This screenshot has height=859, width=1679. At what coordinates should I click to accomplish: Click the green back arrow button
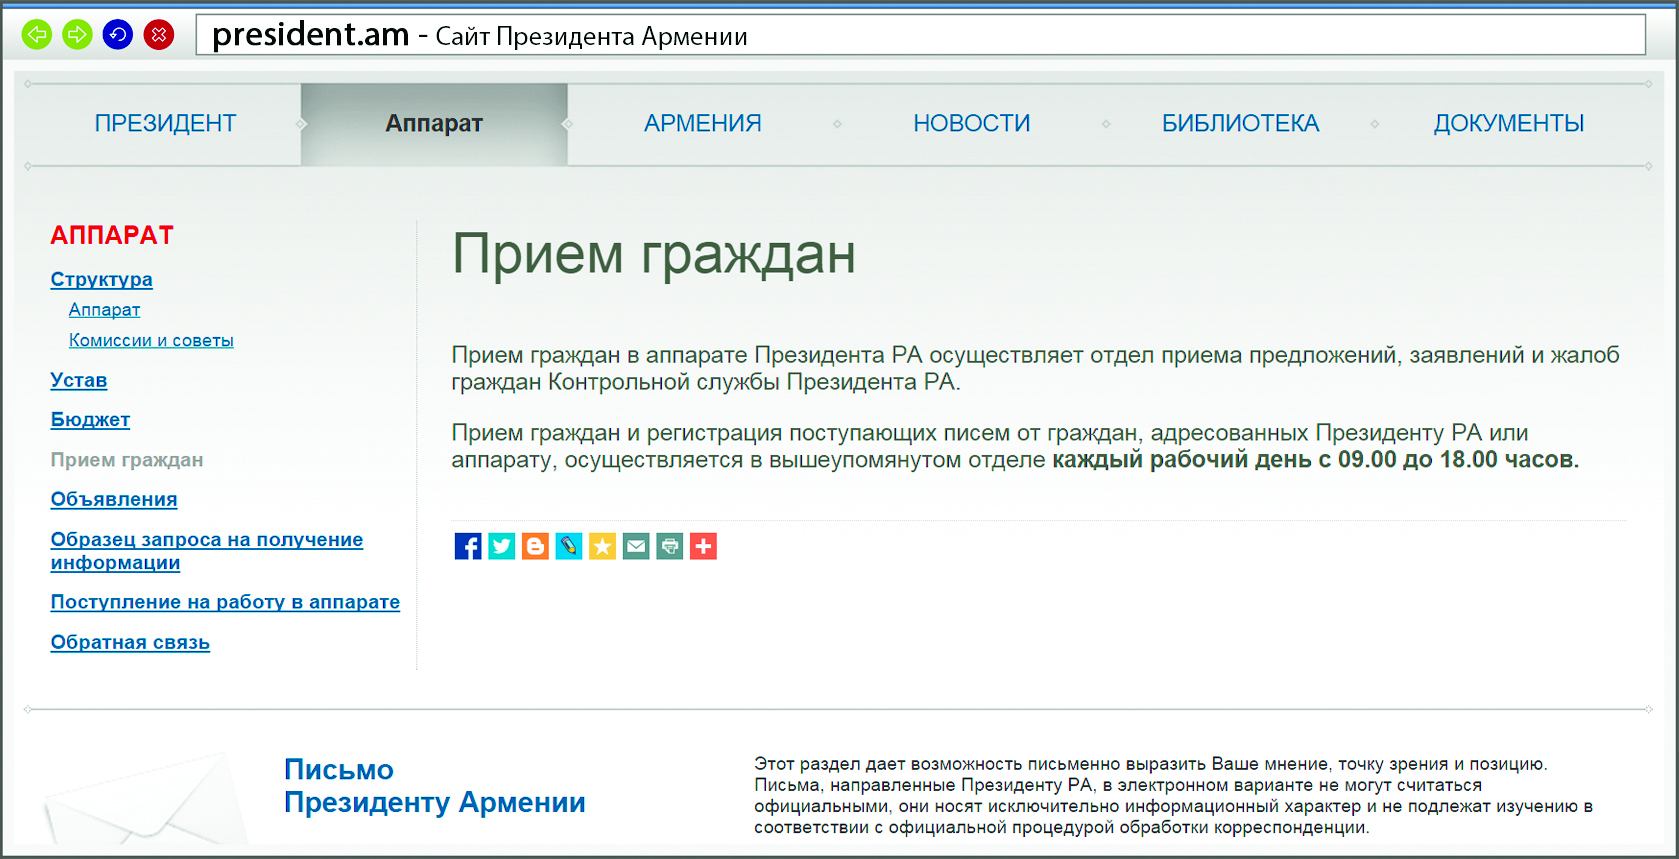pyautogui.click(x=37, y=35)
